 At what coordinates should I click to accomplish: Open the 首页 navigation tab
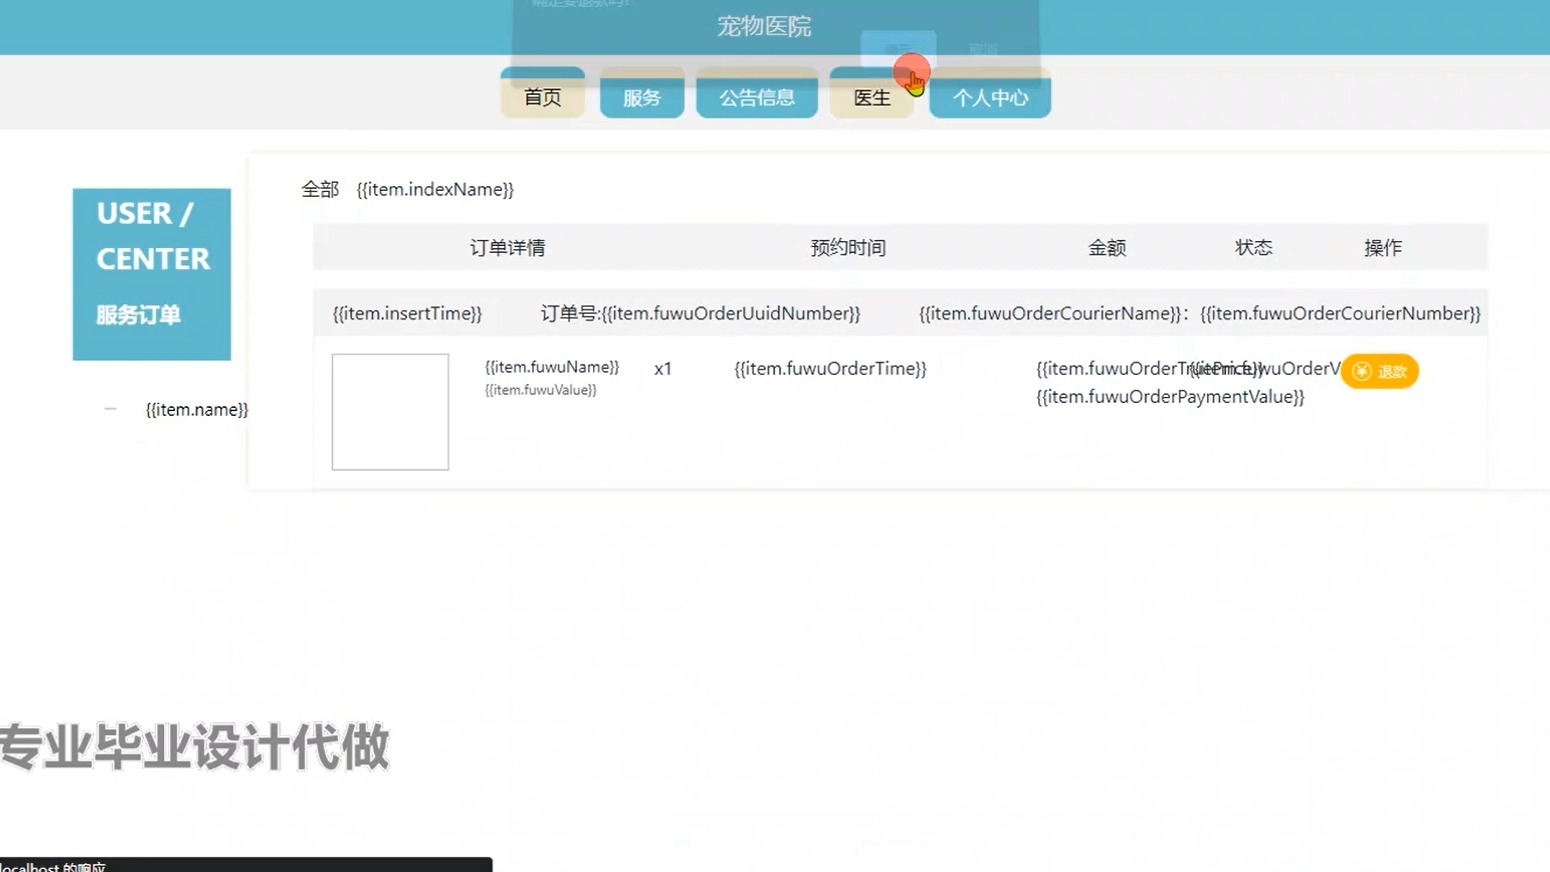(x=542, y=97)
